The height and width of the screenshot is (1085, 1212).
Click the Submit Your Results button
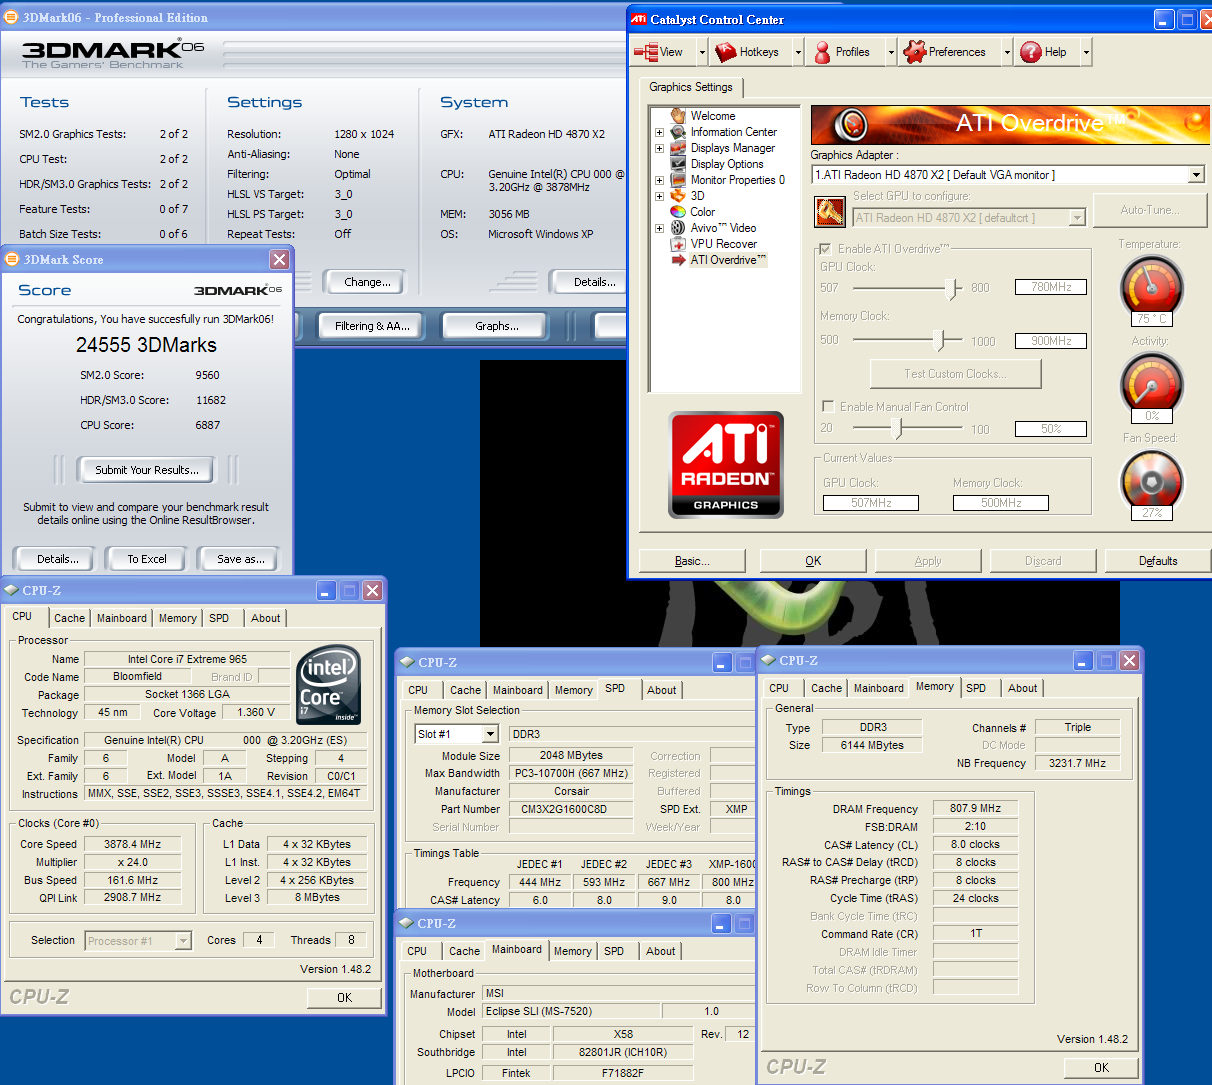coord(147,470)
